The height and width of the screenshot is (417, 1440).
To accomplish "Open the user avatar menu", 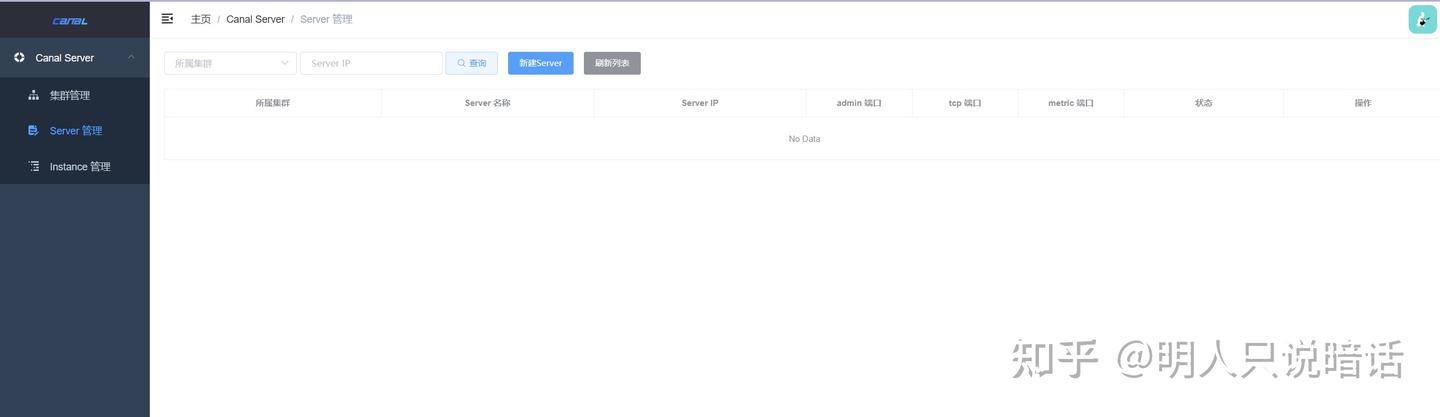I will click(1422, 19).
